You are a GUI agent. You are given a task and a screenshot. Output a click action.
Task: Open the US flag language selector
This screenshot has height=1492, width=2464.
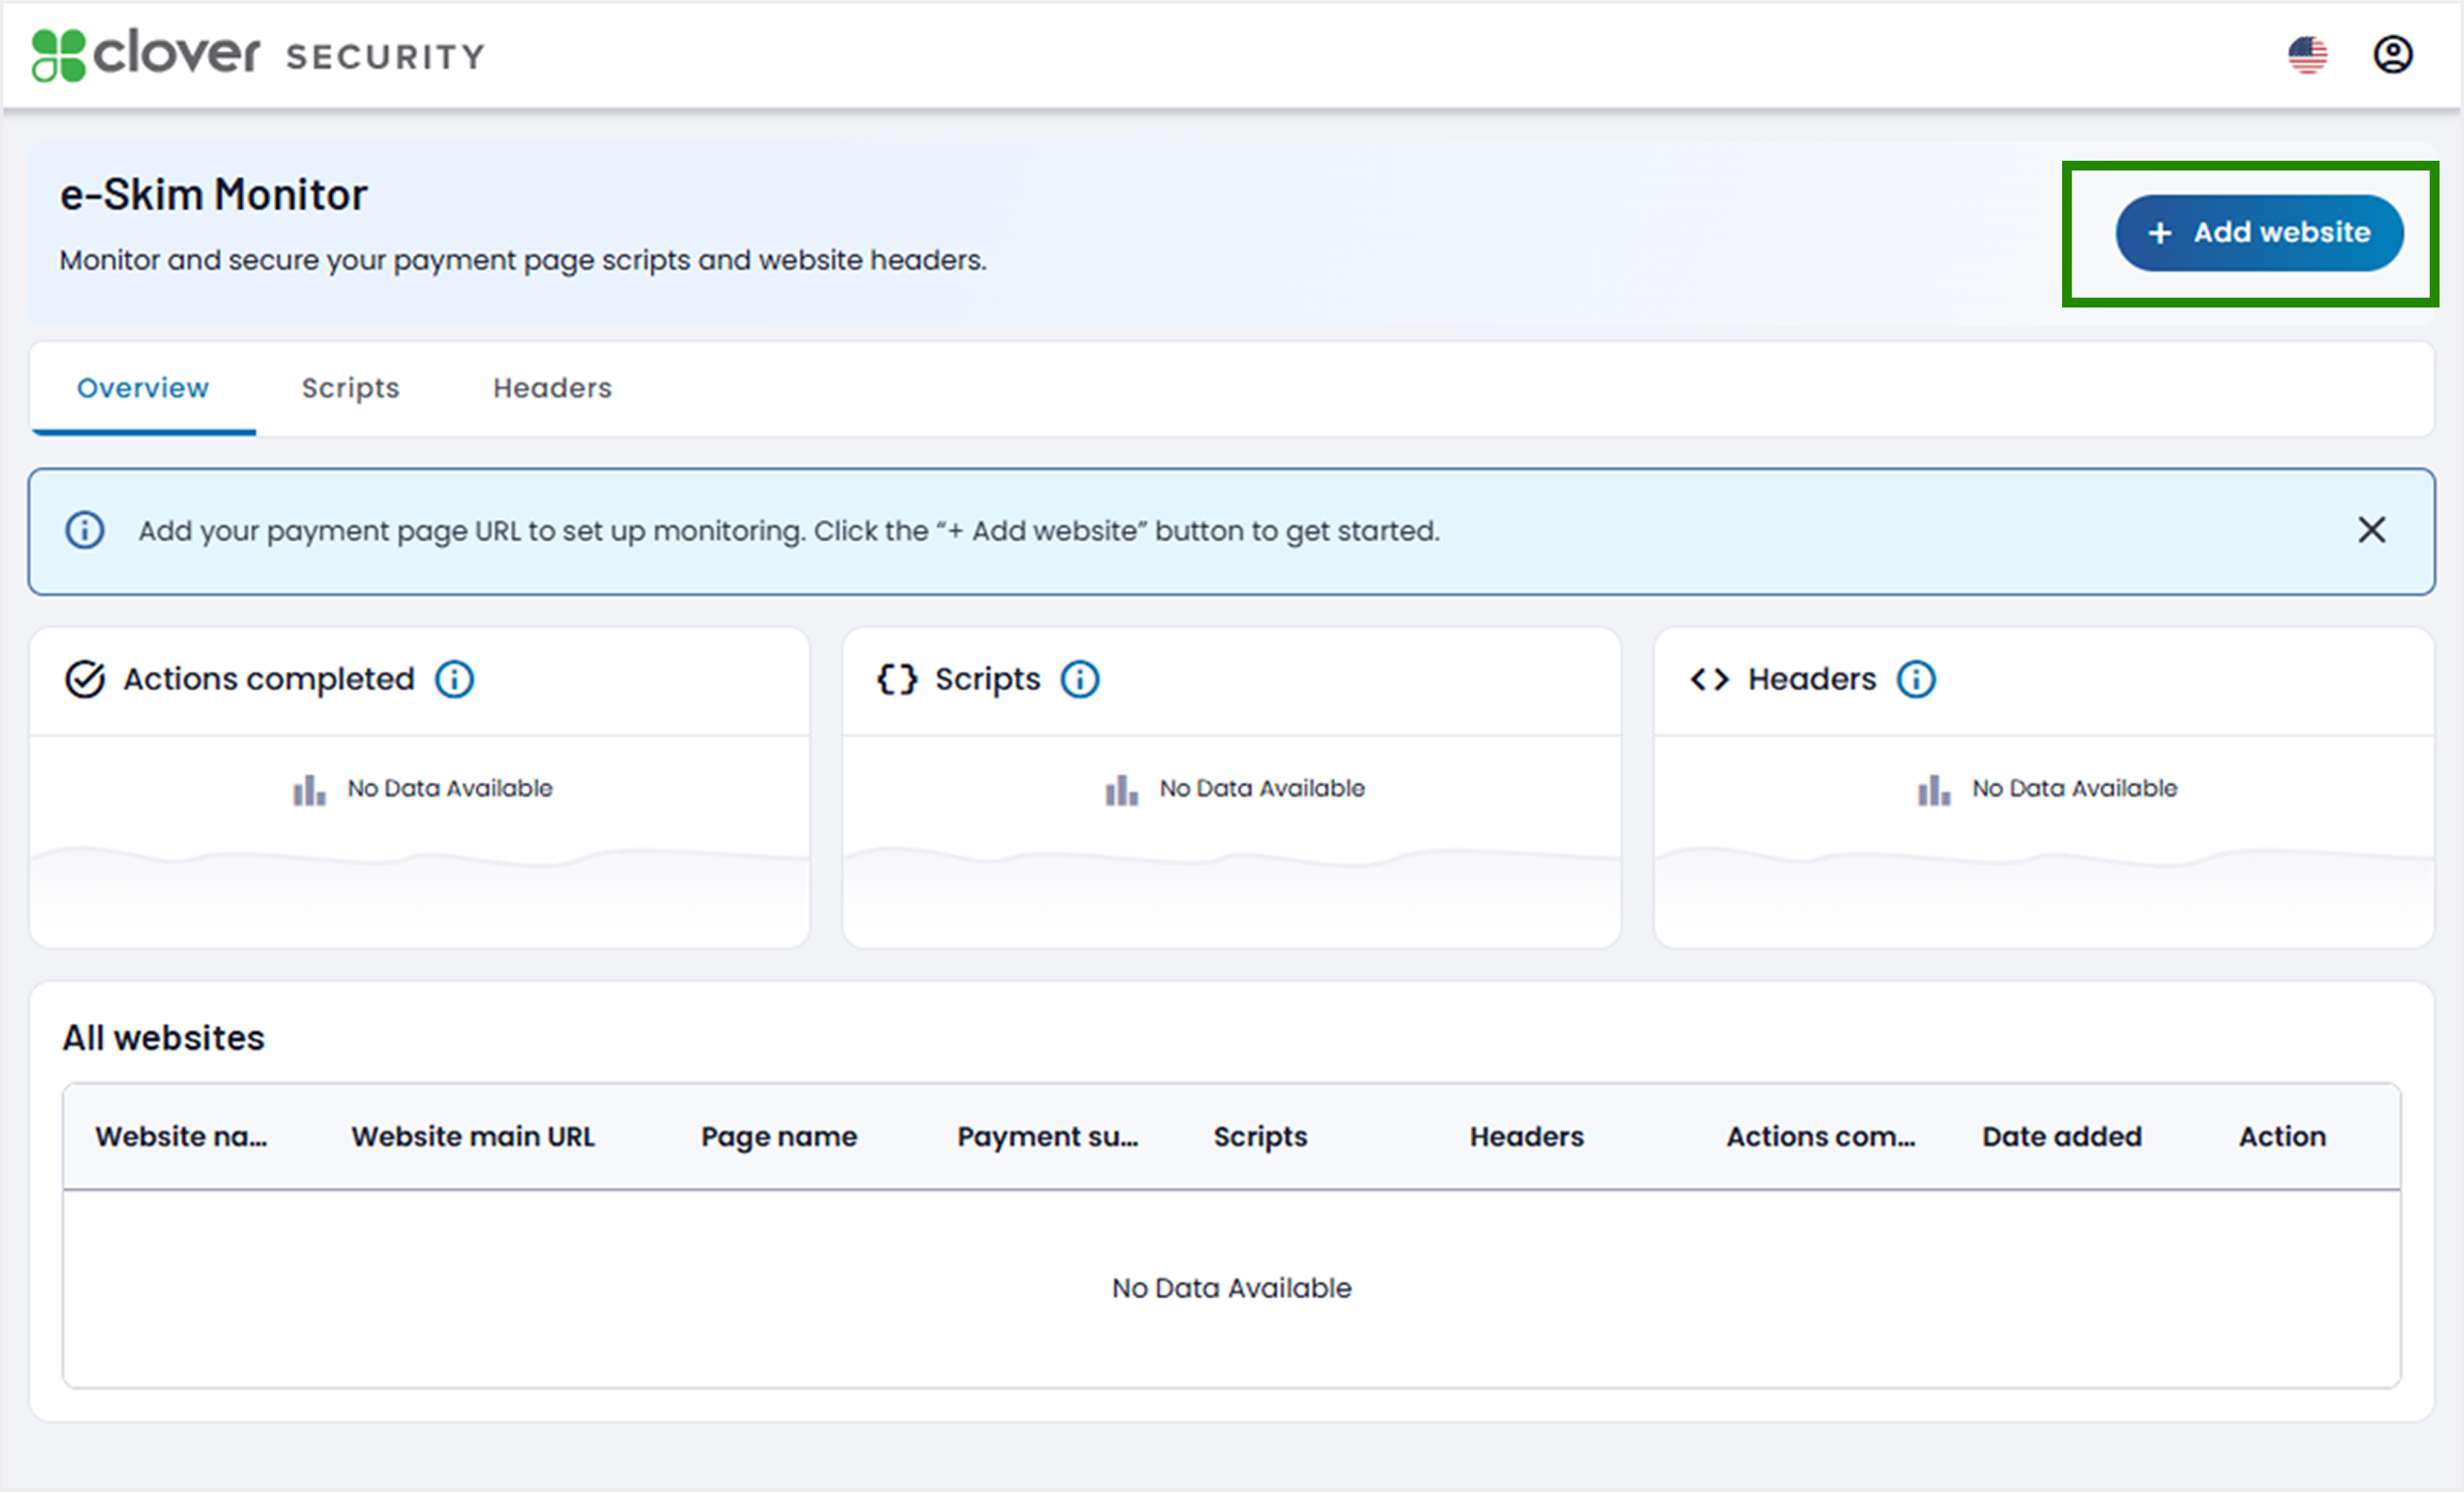(x=2307, y=55)
